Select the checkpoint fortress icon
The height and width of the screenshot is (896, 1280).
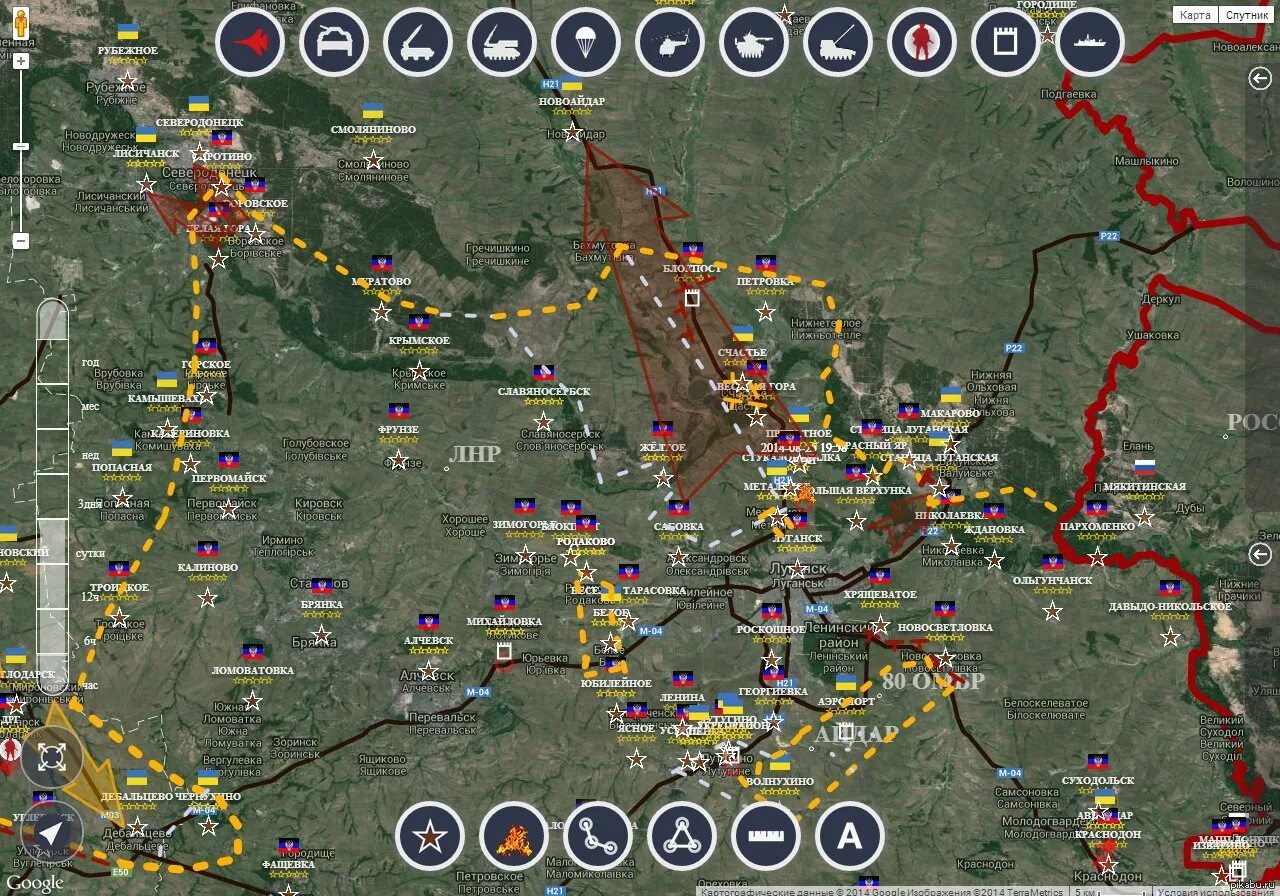coord(1006,42)
